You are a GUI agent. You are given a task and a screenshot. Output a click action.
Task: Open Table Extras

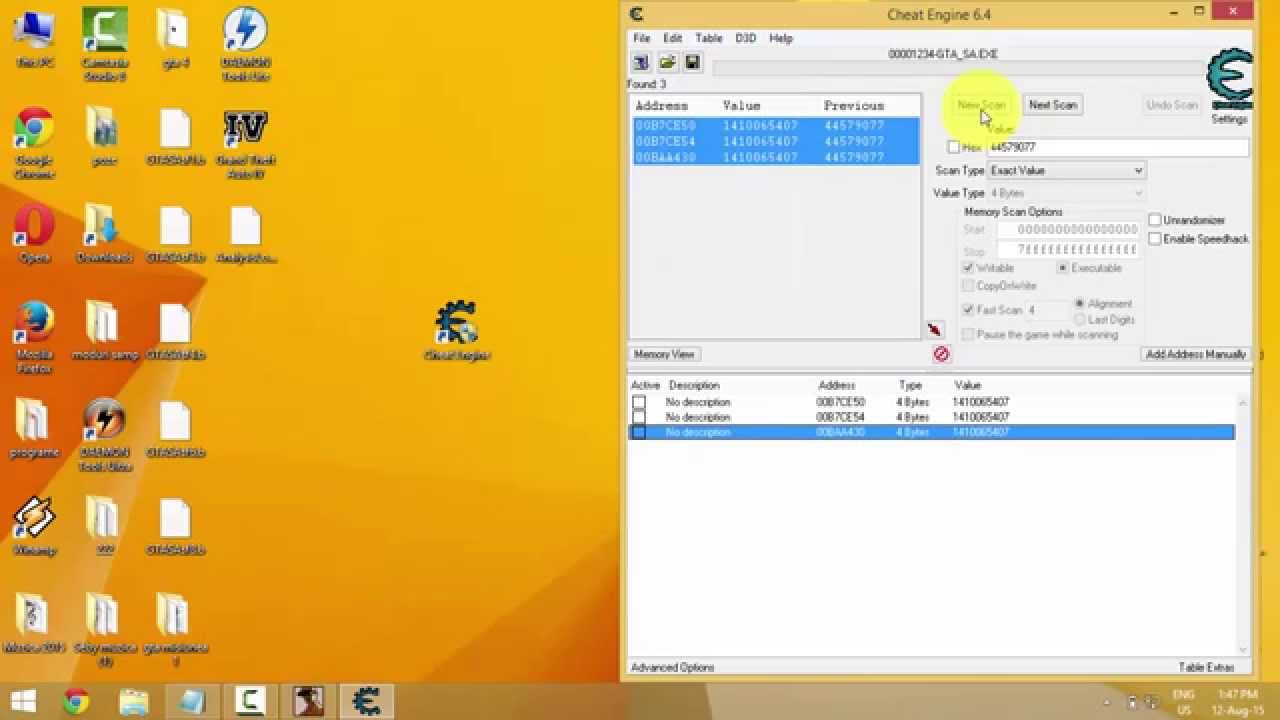[x=1206, y=667]
